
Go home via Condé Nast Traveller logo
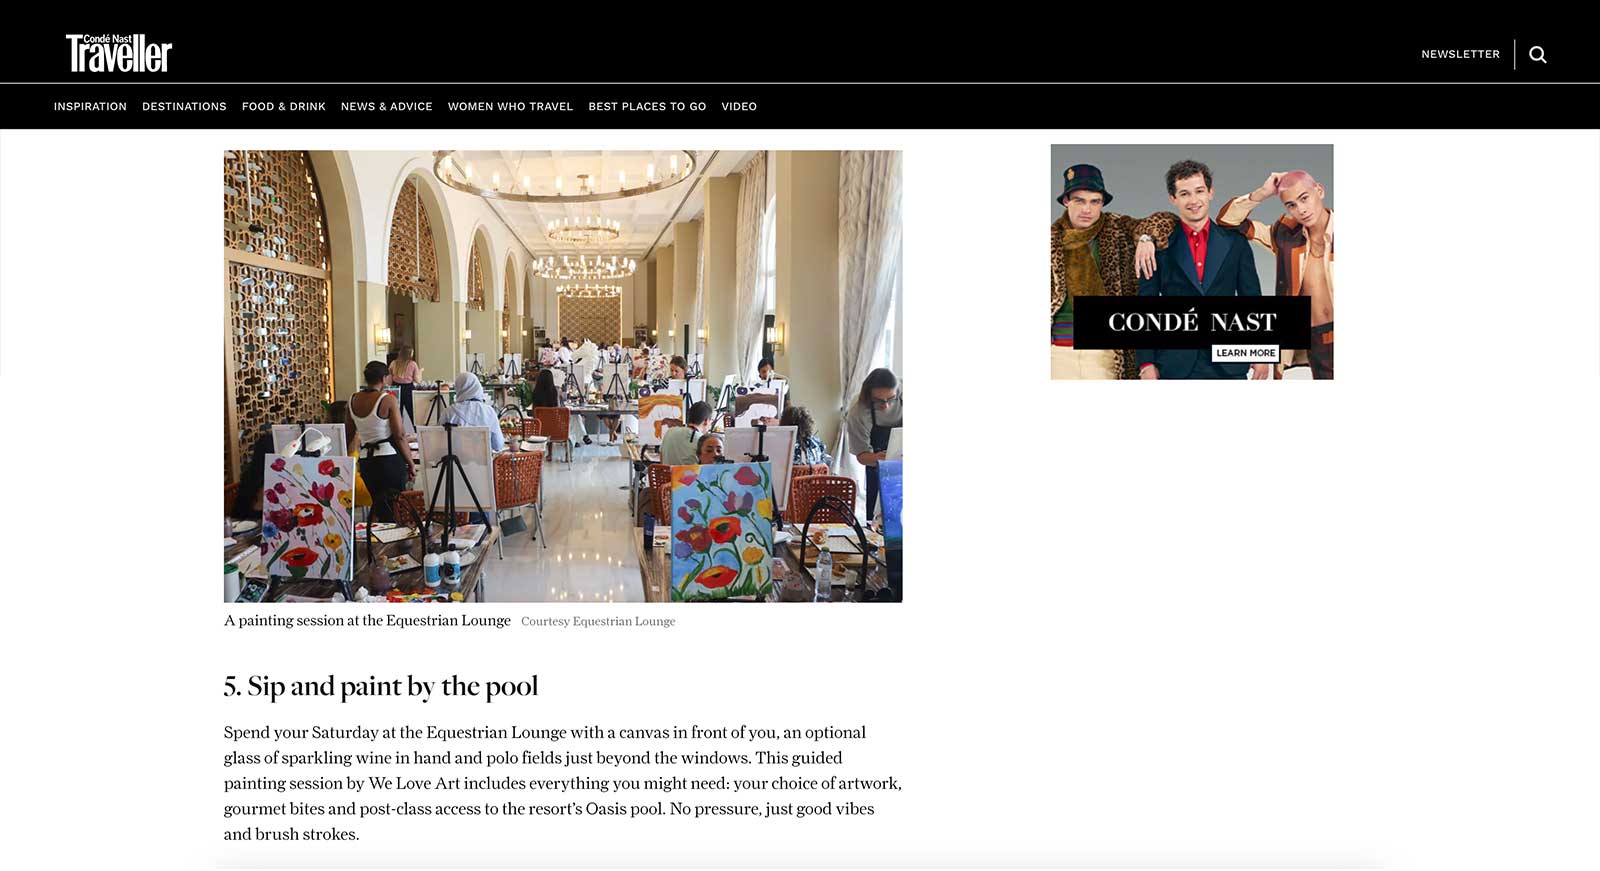[x=119, y=53]
